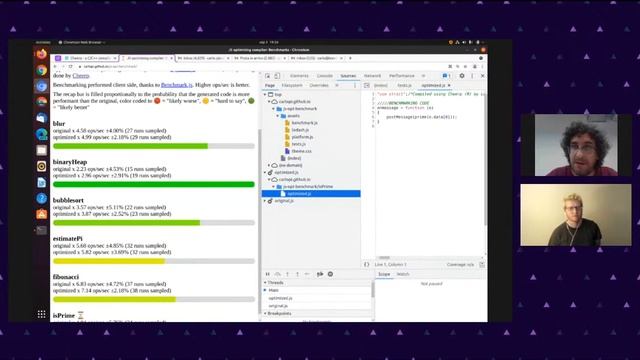The width and height of the screenshot is (640, 360).
Task: Click the step over debugger icon
Action: [x=278, y=274]
